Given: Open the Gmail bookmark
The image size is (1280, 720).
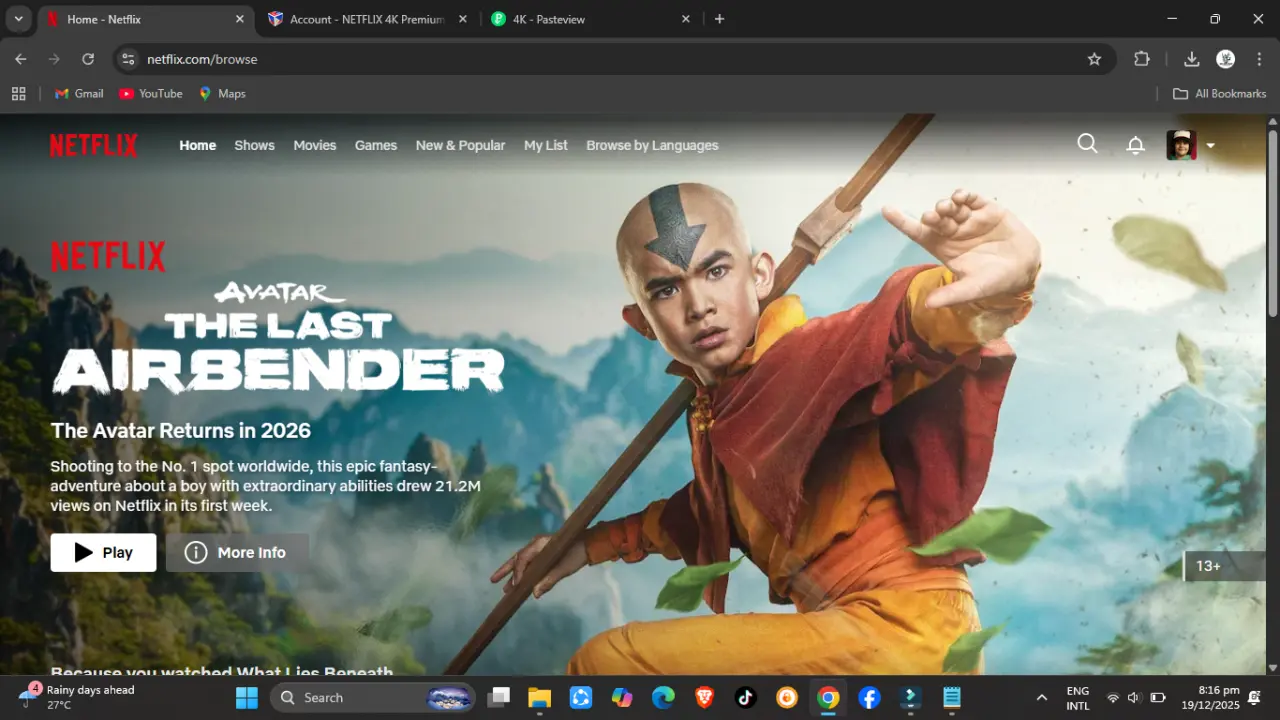Looking at the screenshot, I should (x=79, y=93).
